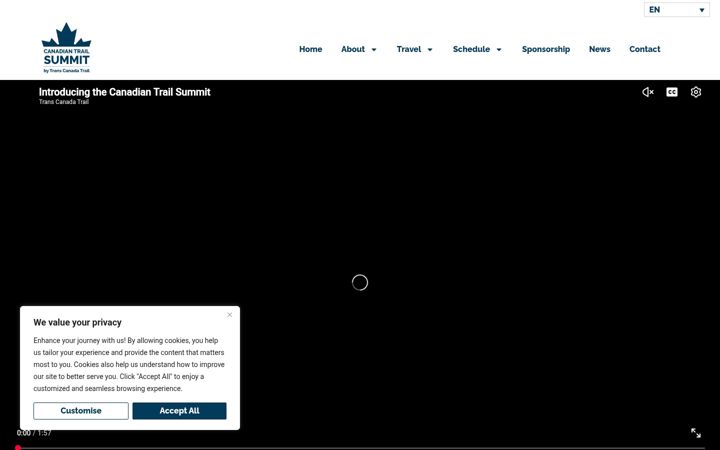Open the EN language selector
Screen dimensions: 720x450
[676, 10]
